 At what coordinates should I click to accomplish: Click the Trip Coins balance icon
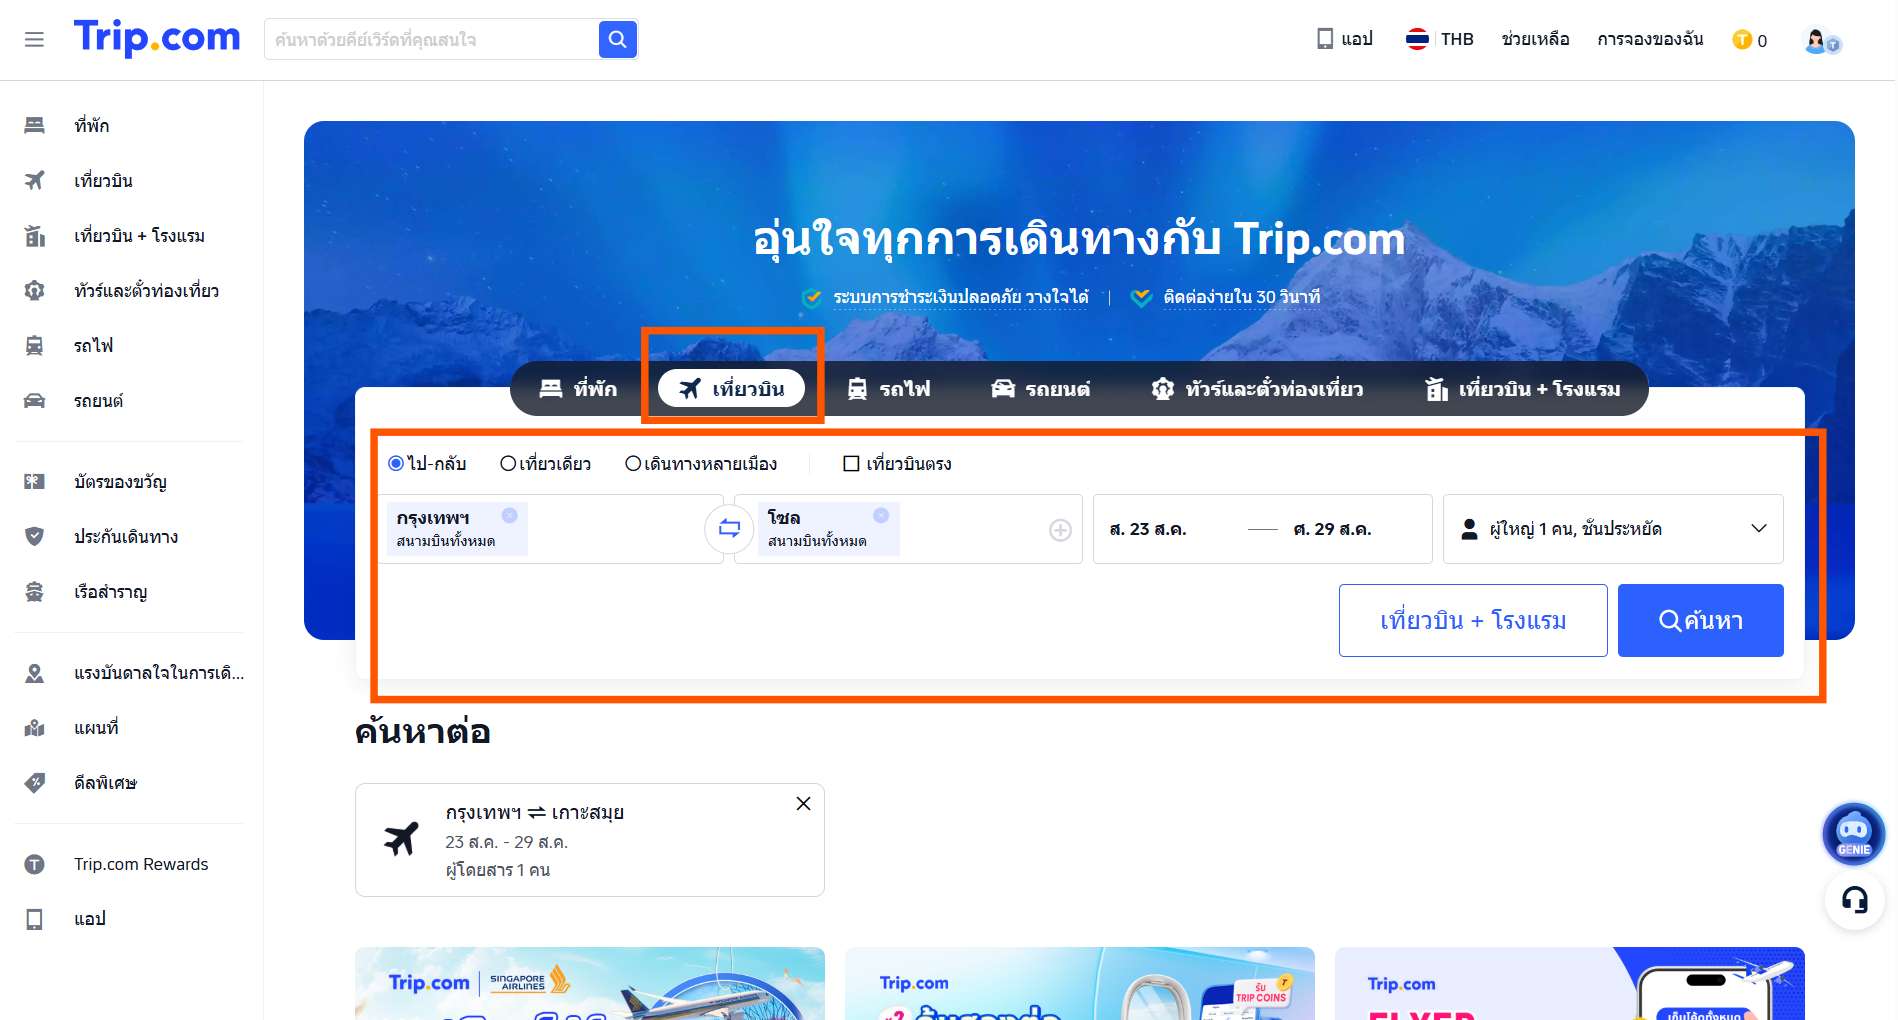pos(1740,39)
